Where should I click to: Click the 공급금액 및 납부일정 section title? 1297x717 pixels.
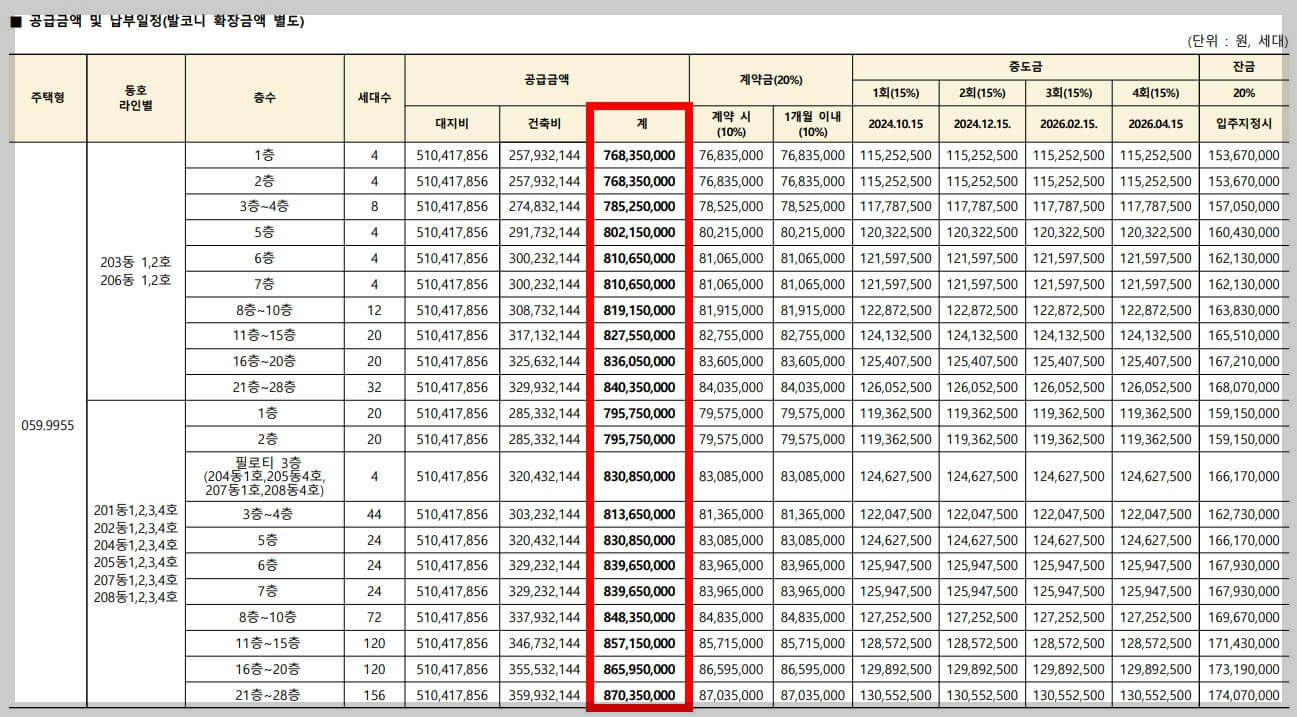coord(156,21)
